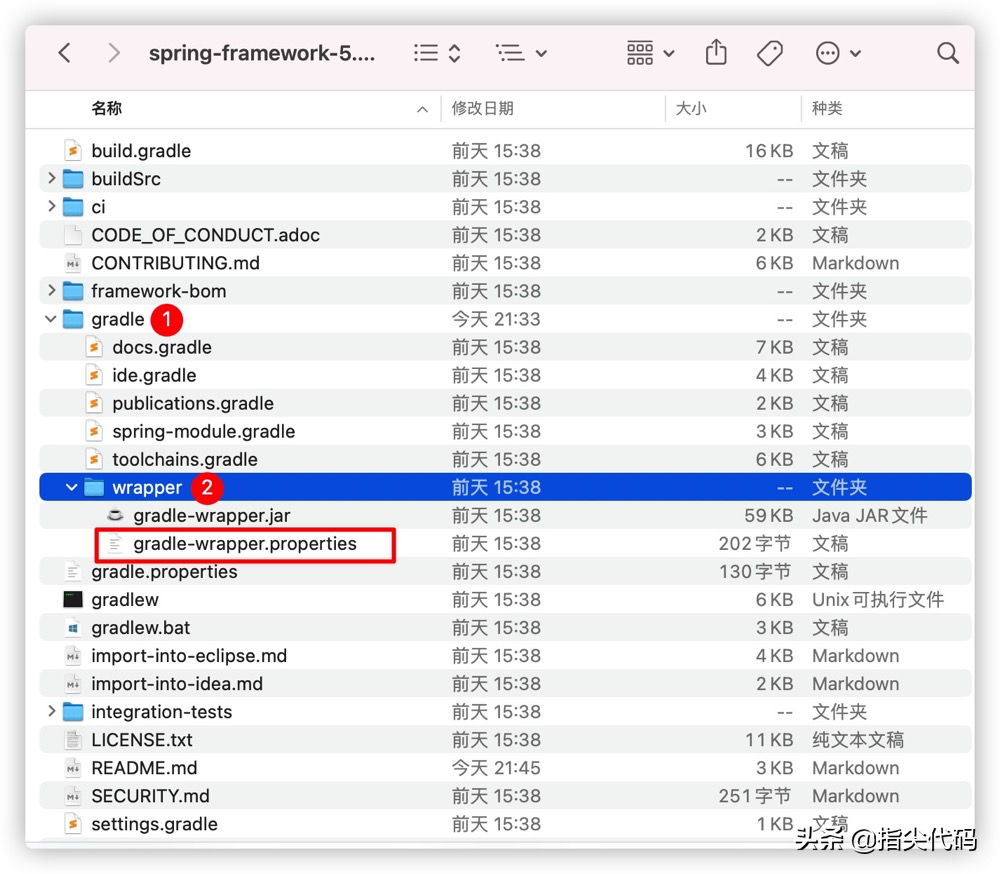Viewport: 1000px width, 874px height.
Task: Click the gradlew.bat file name
Action: pyautogui.click(x=140, y=628)
